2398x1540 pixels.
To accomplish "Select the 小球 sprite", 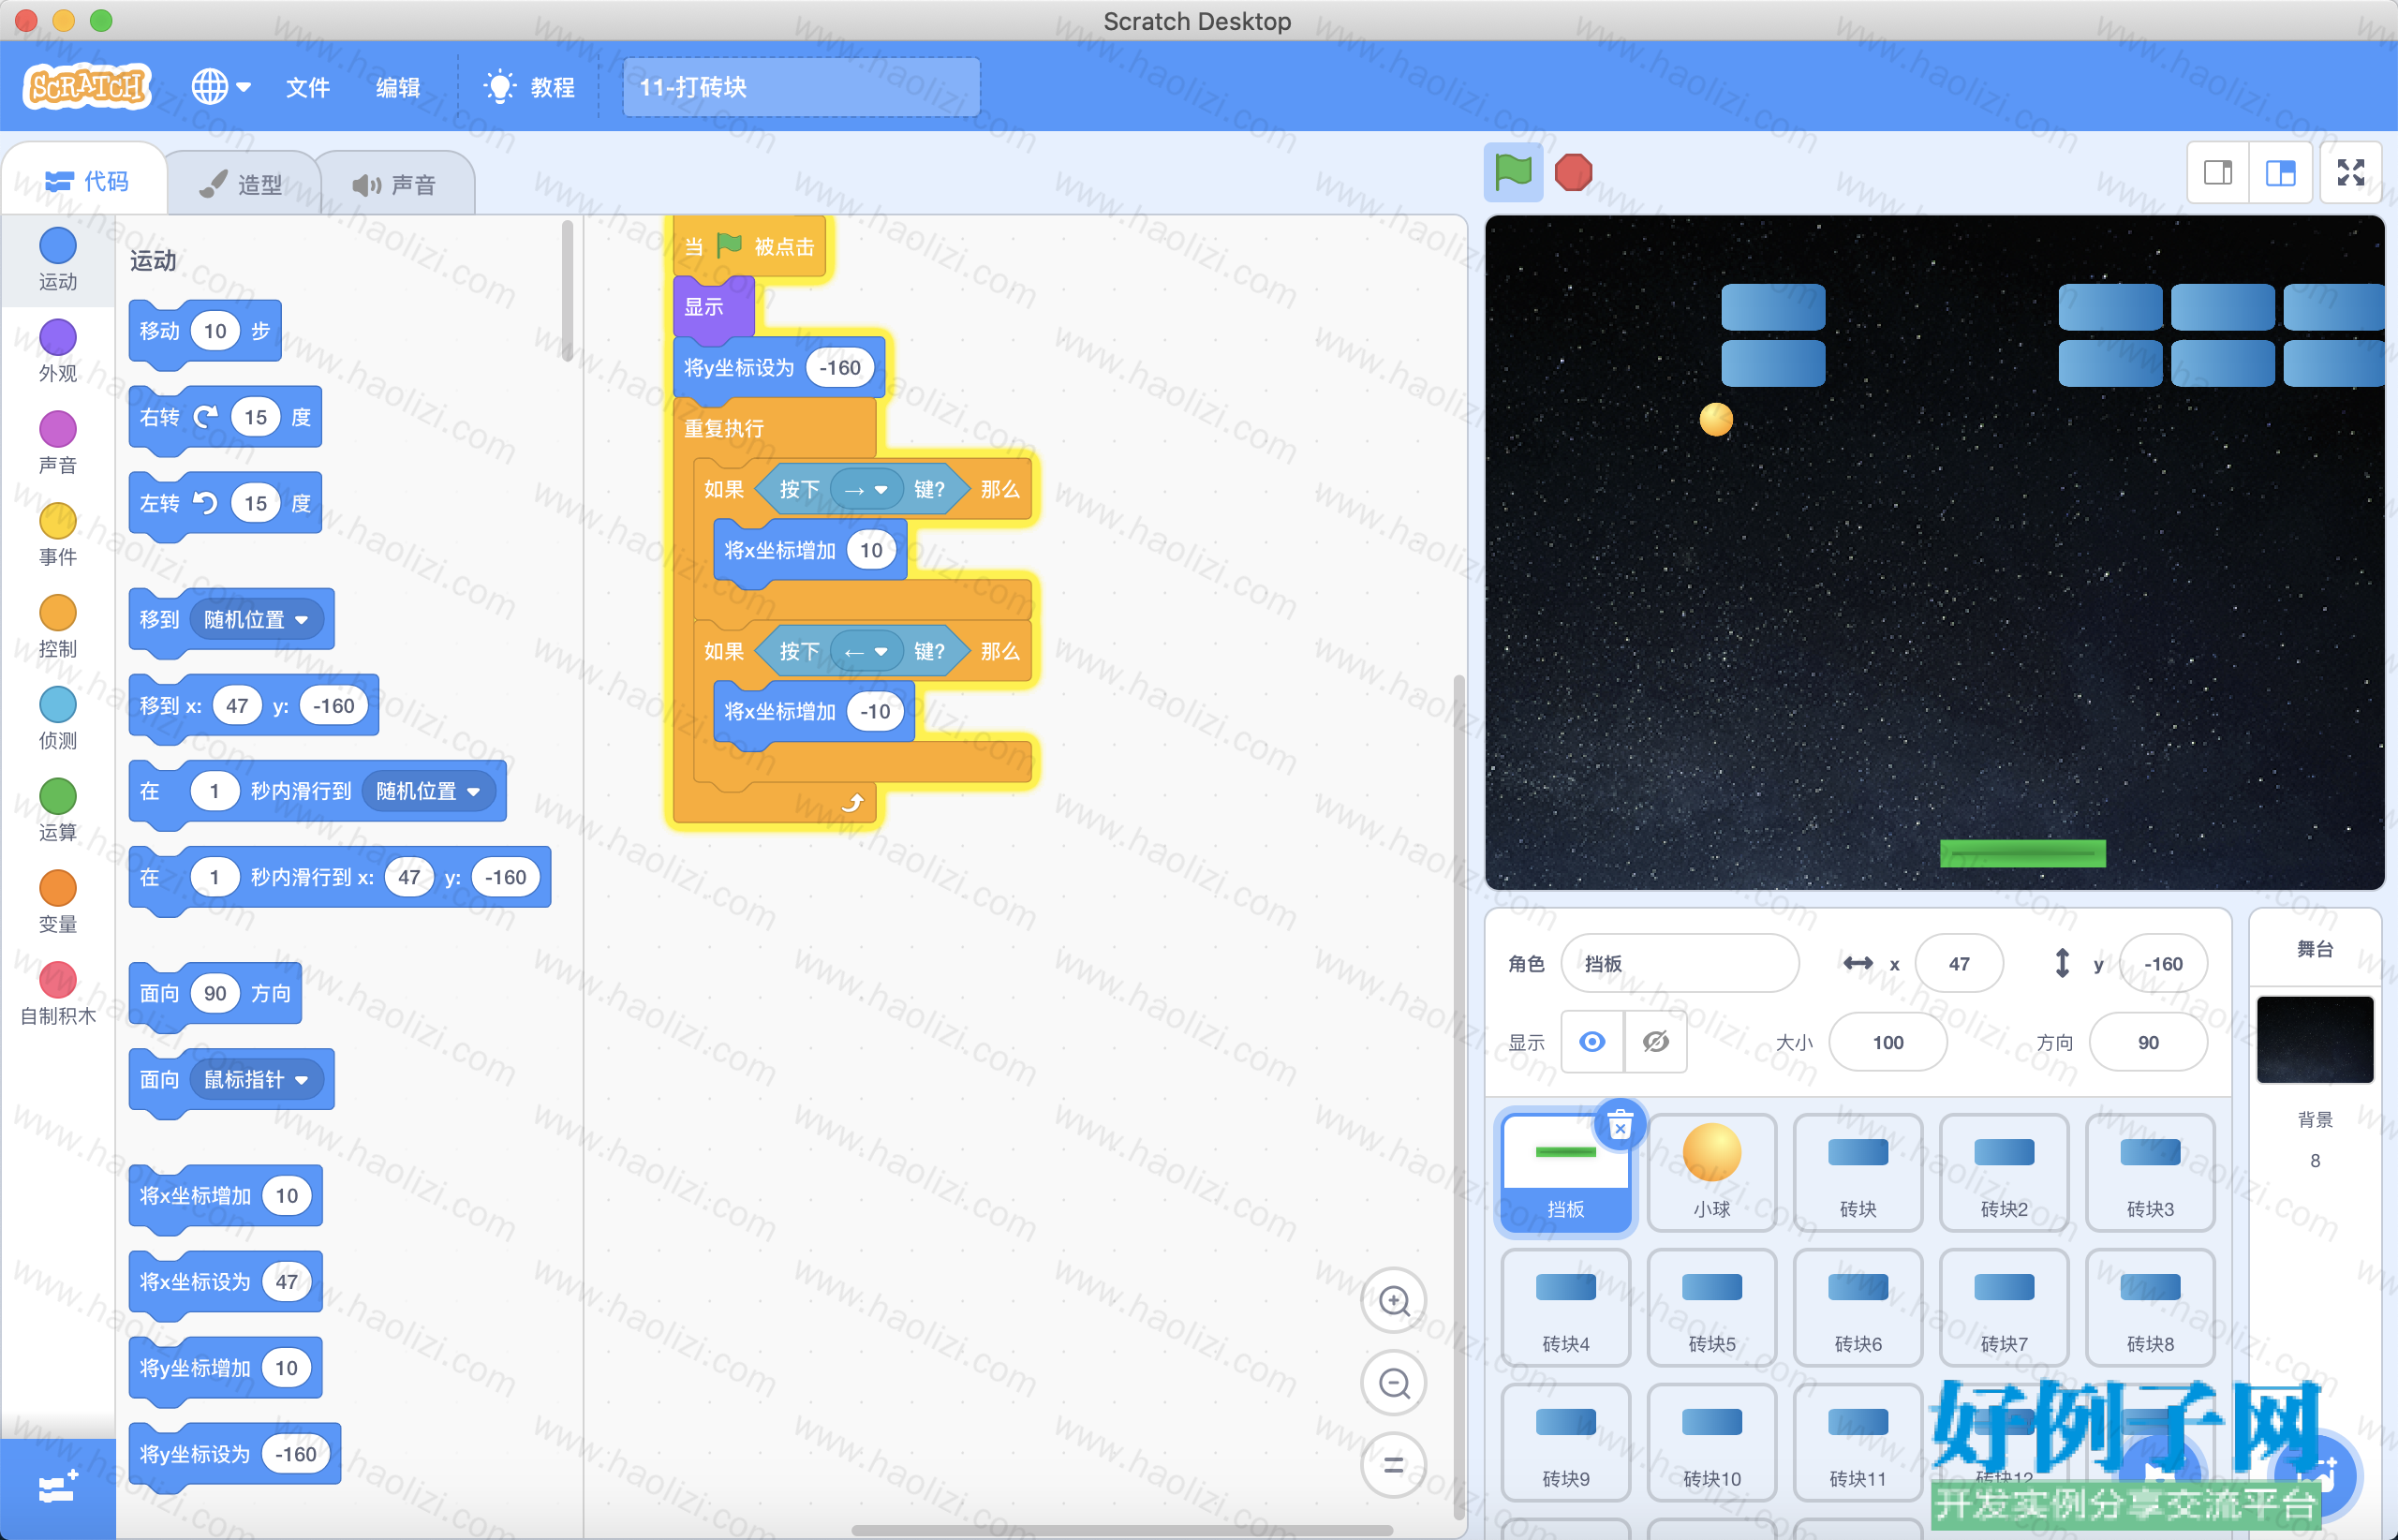I will click(1712, 1173).
